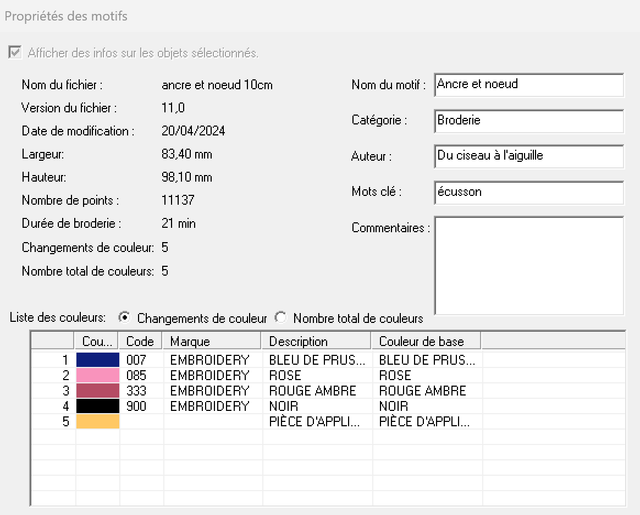Click 'BLEU DE PRUS...' in Couleur de base column
The height and width of the screenshot is (515, 640).
[427, 360]
